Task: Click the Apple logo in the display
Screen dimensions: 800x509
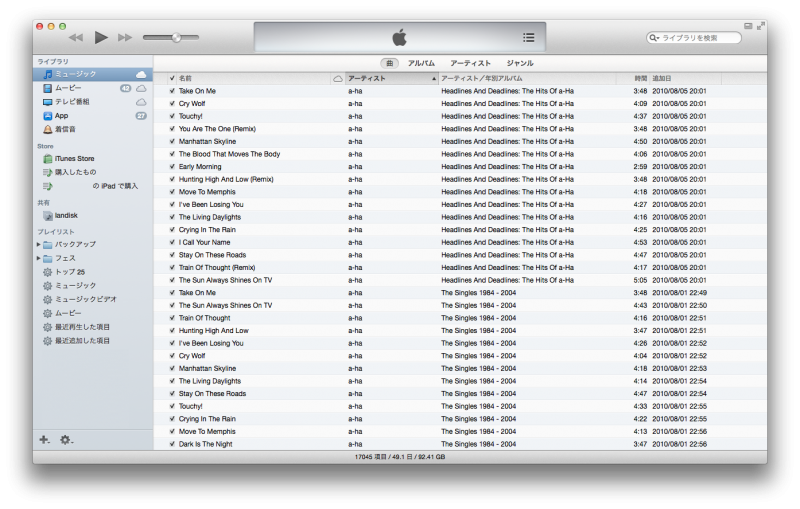Action: pyautogui.click(x=399, y=37)
